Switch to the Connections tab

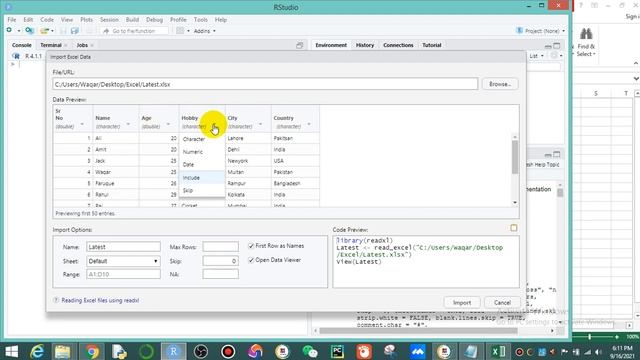point(398,45)
